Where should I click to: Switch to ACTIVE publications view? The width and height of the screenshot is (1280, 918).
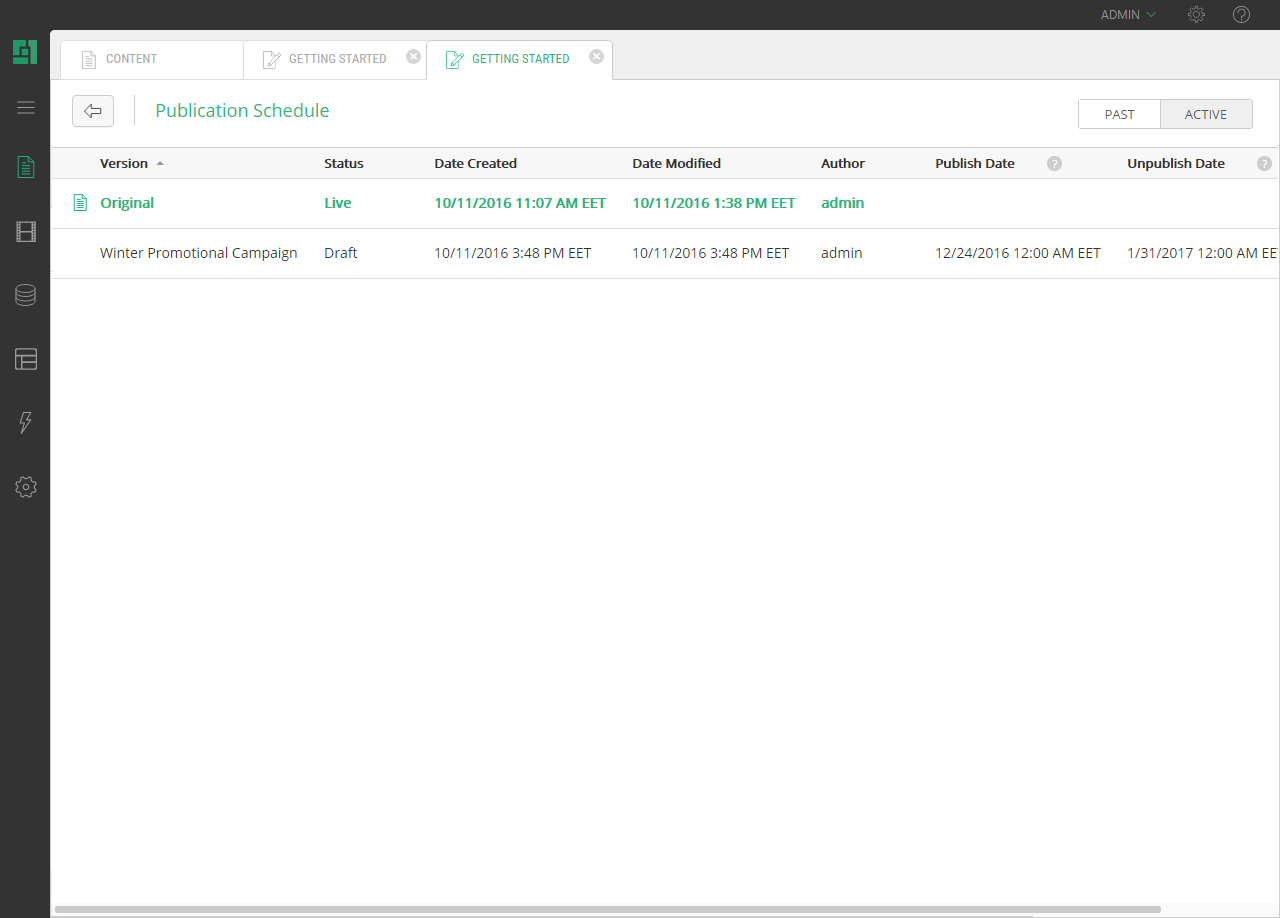[1206, 114]
